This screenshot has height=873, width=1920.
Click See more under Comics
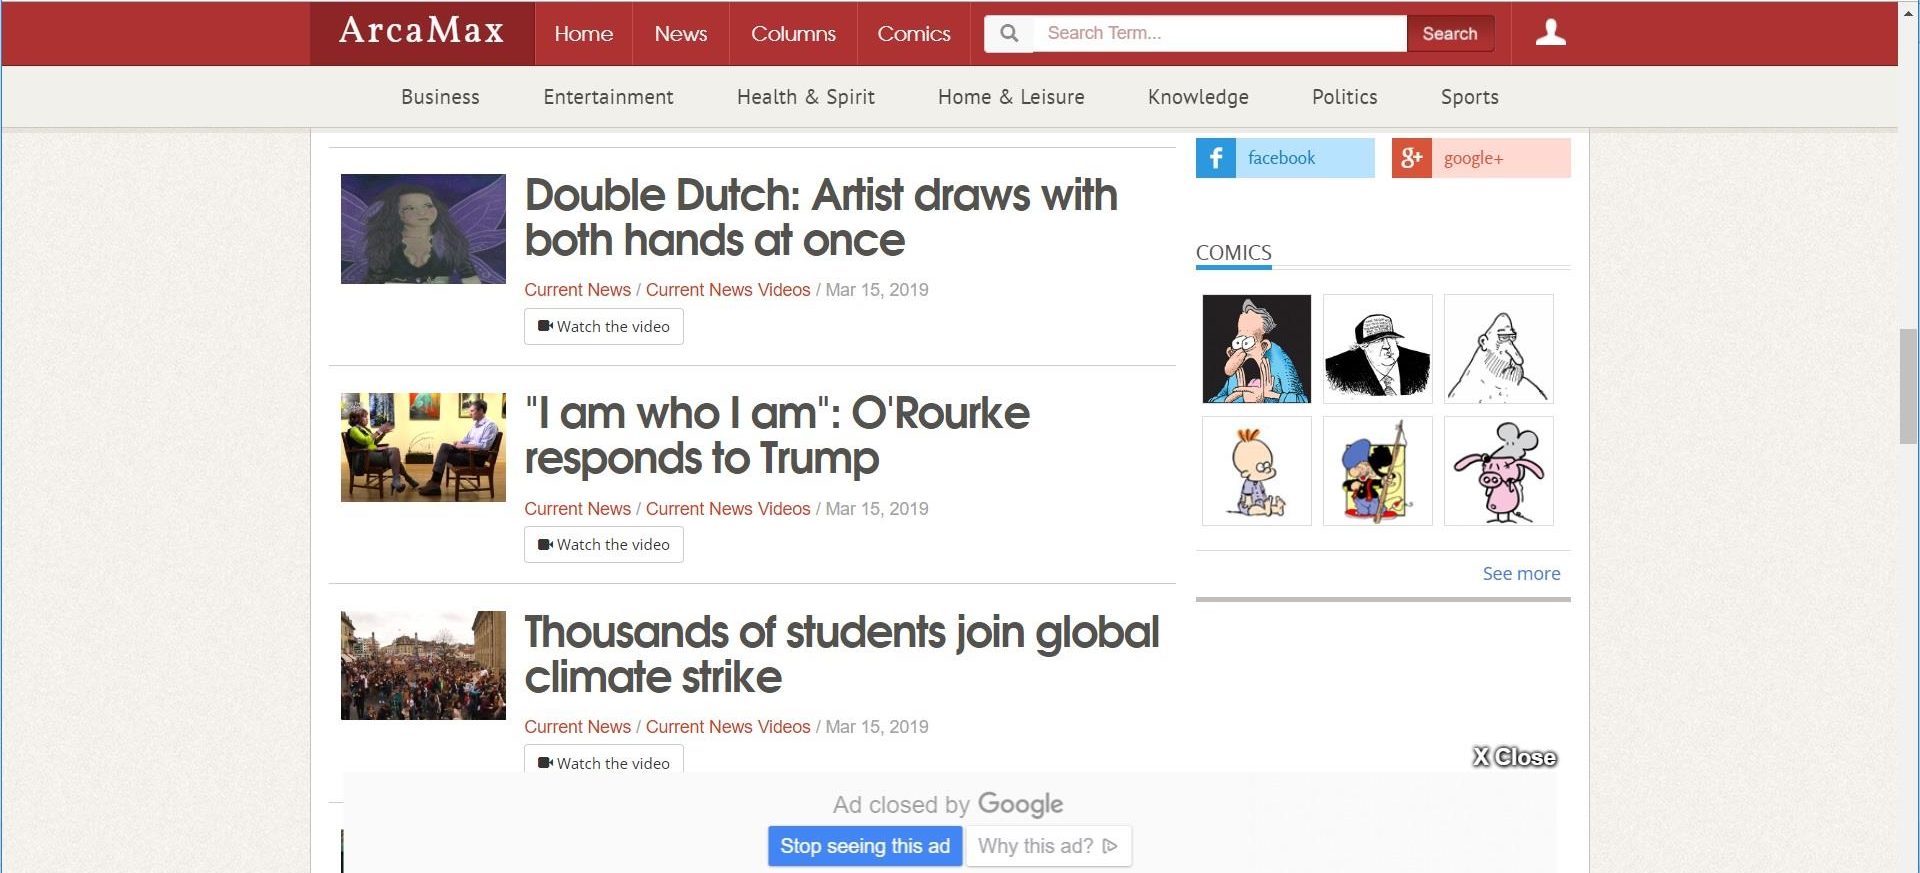pos(1521,574)
